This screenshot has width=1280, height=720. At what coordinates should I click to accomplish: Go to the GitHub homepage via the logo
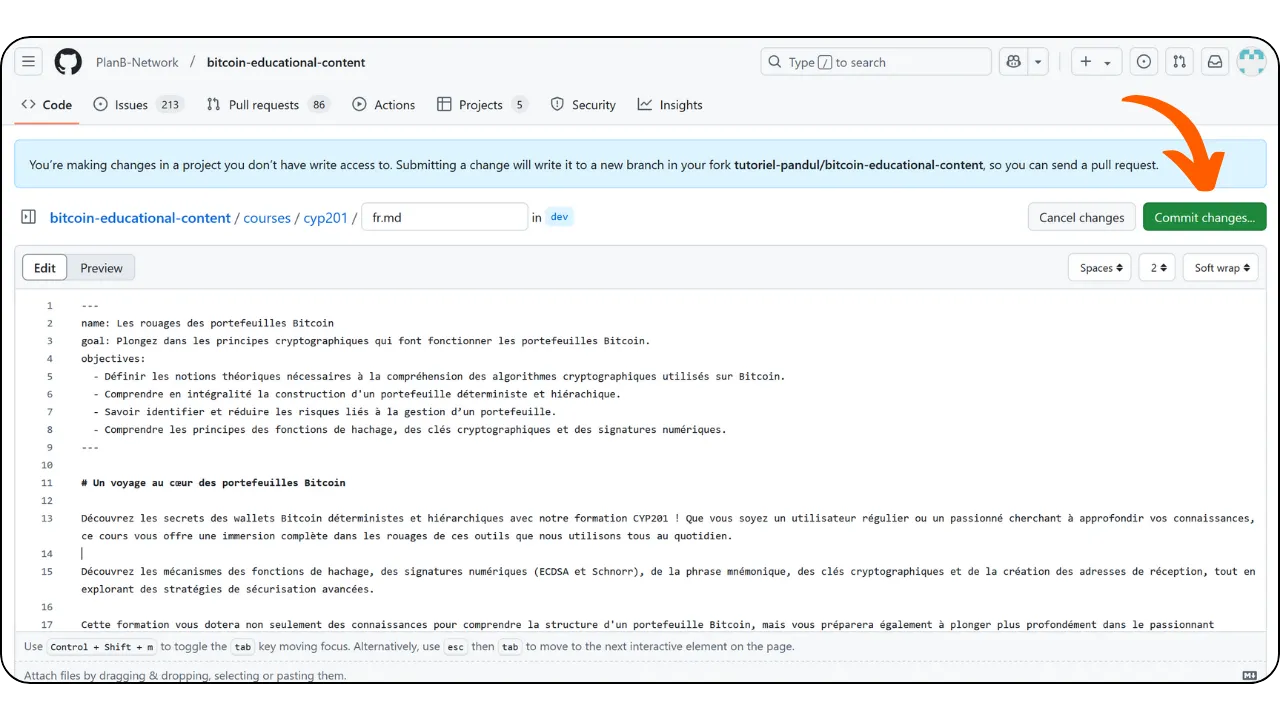[x=68, y=62]
